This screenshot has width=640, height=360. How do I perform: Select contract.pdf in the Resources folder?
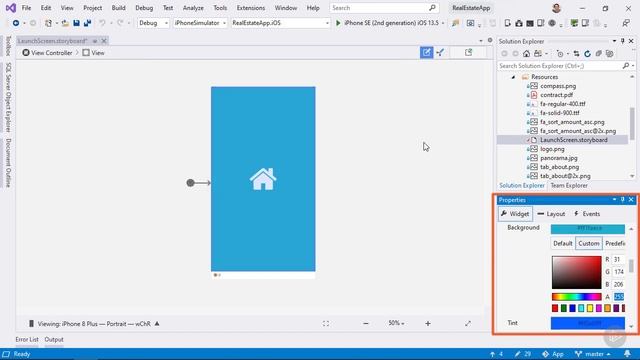coord(556,95)
